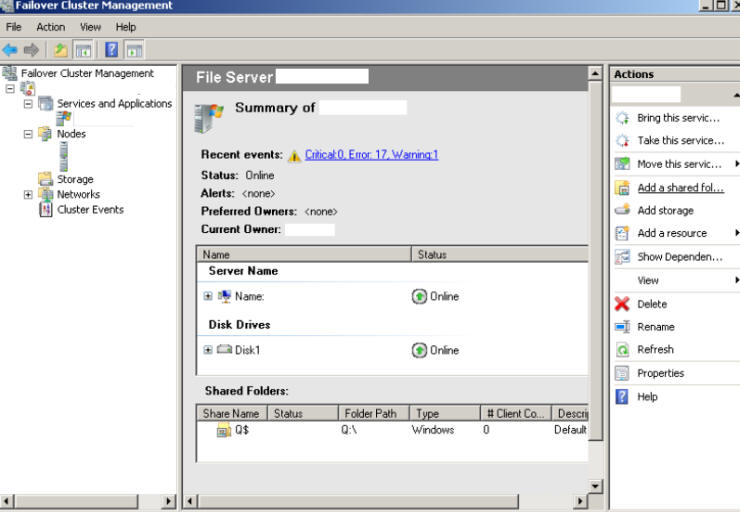
Task: Click the left pane horizontal scroll right arrow
Action: pyautogui.click(x=168, y=501)
